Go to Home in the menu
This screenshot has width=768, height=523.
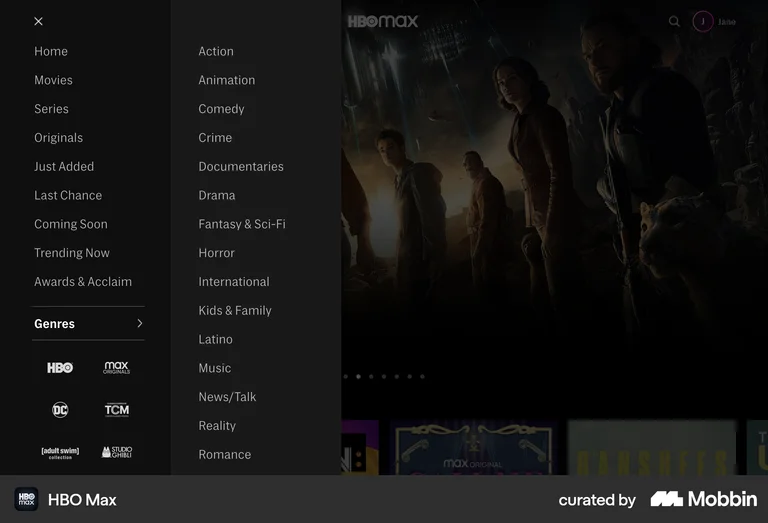point(51,51)
